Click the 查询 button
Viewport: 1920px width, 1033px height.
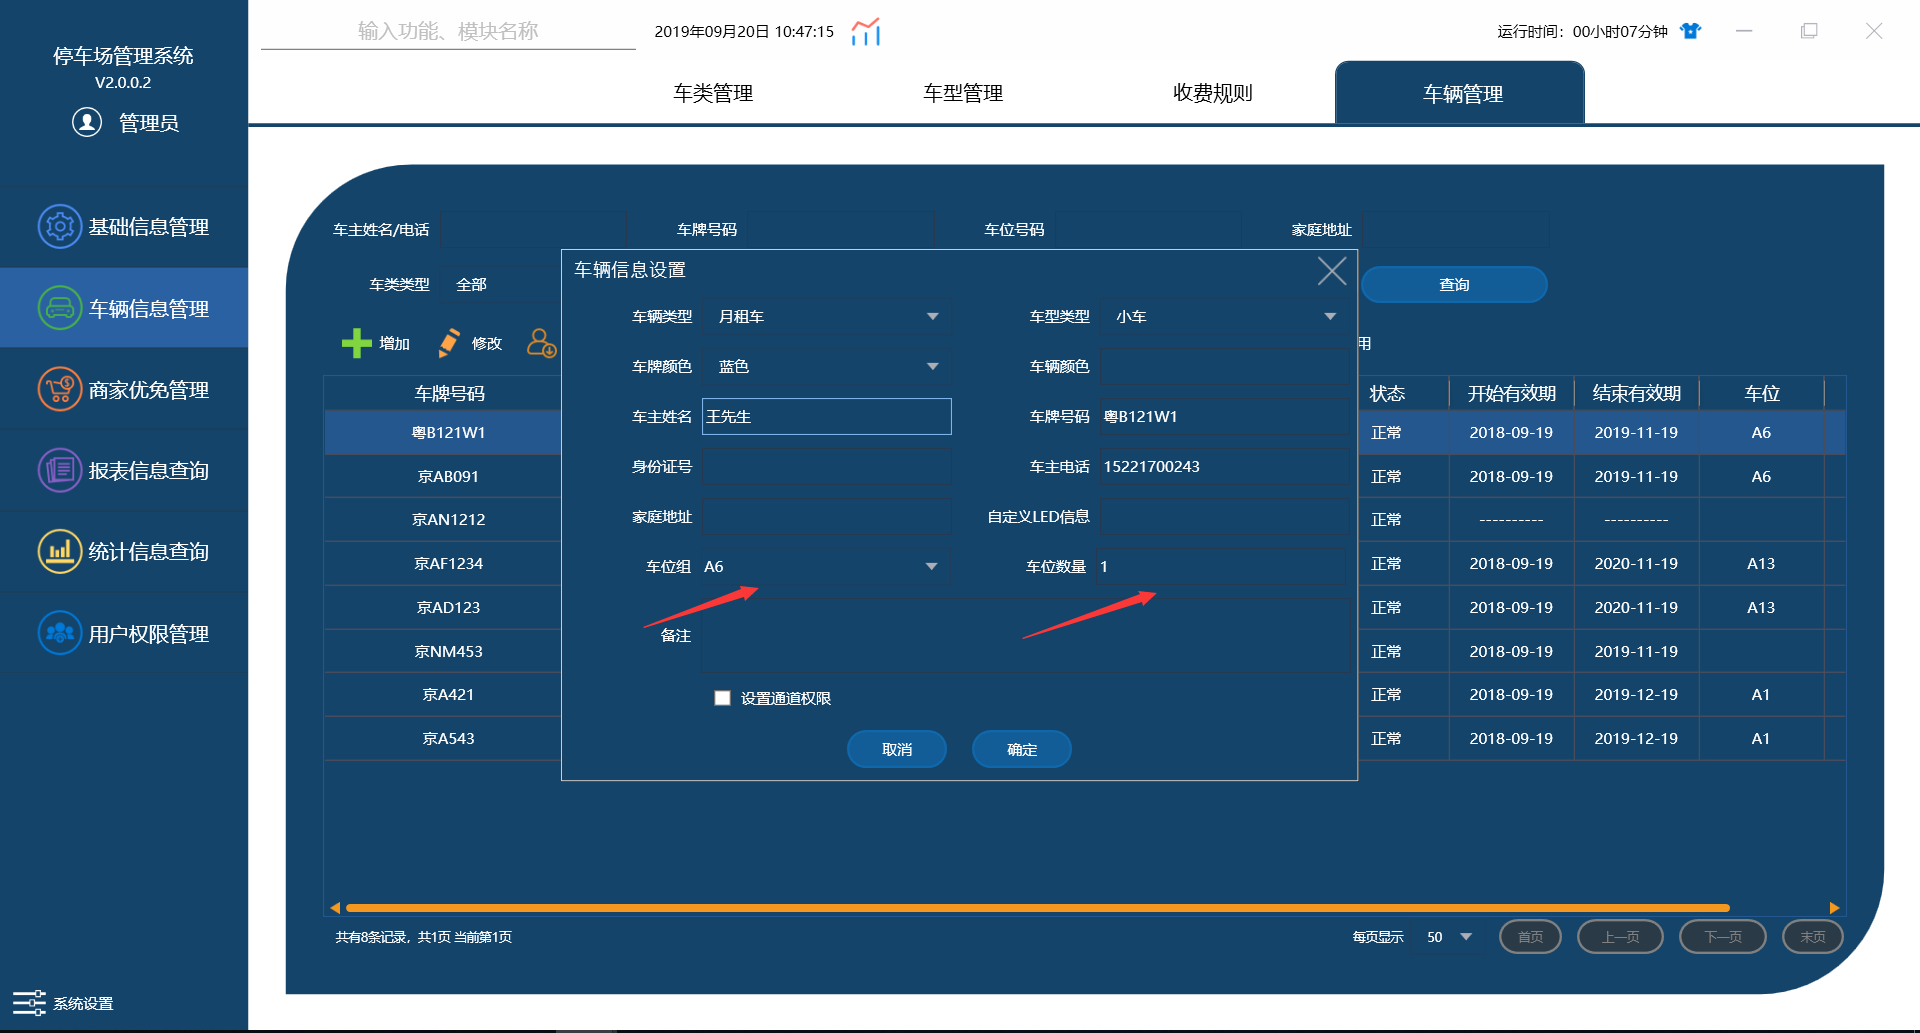[1454, 284]
